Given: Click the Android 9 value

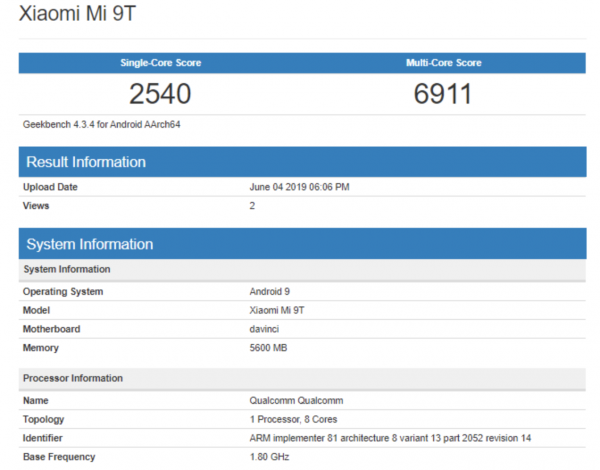Looking at the screenshot, I should (x=270, y=292).
